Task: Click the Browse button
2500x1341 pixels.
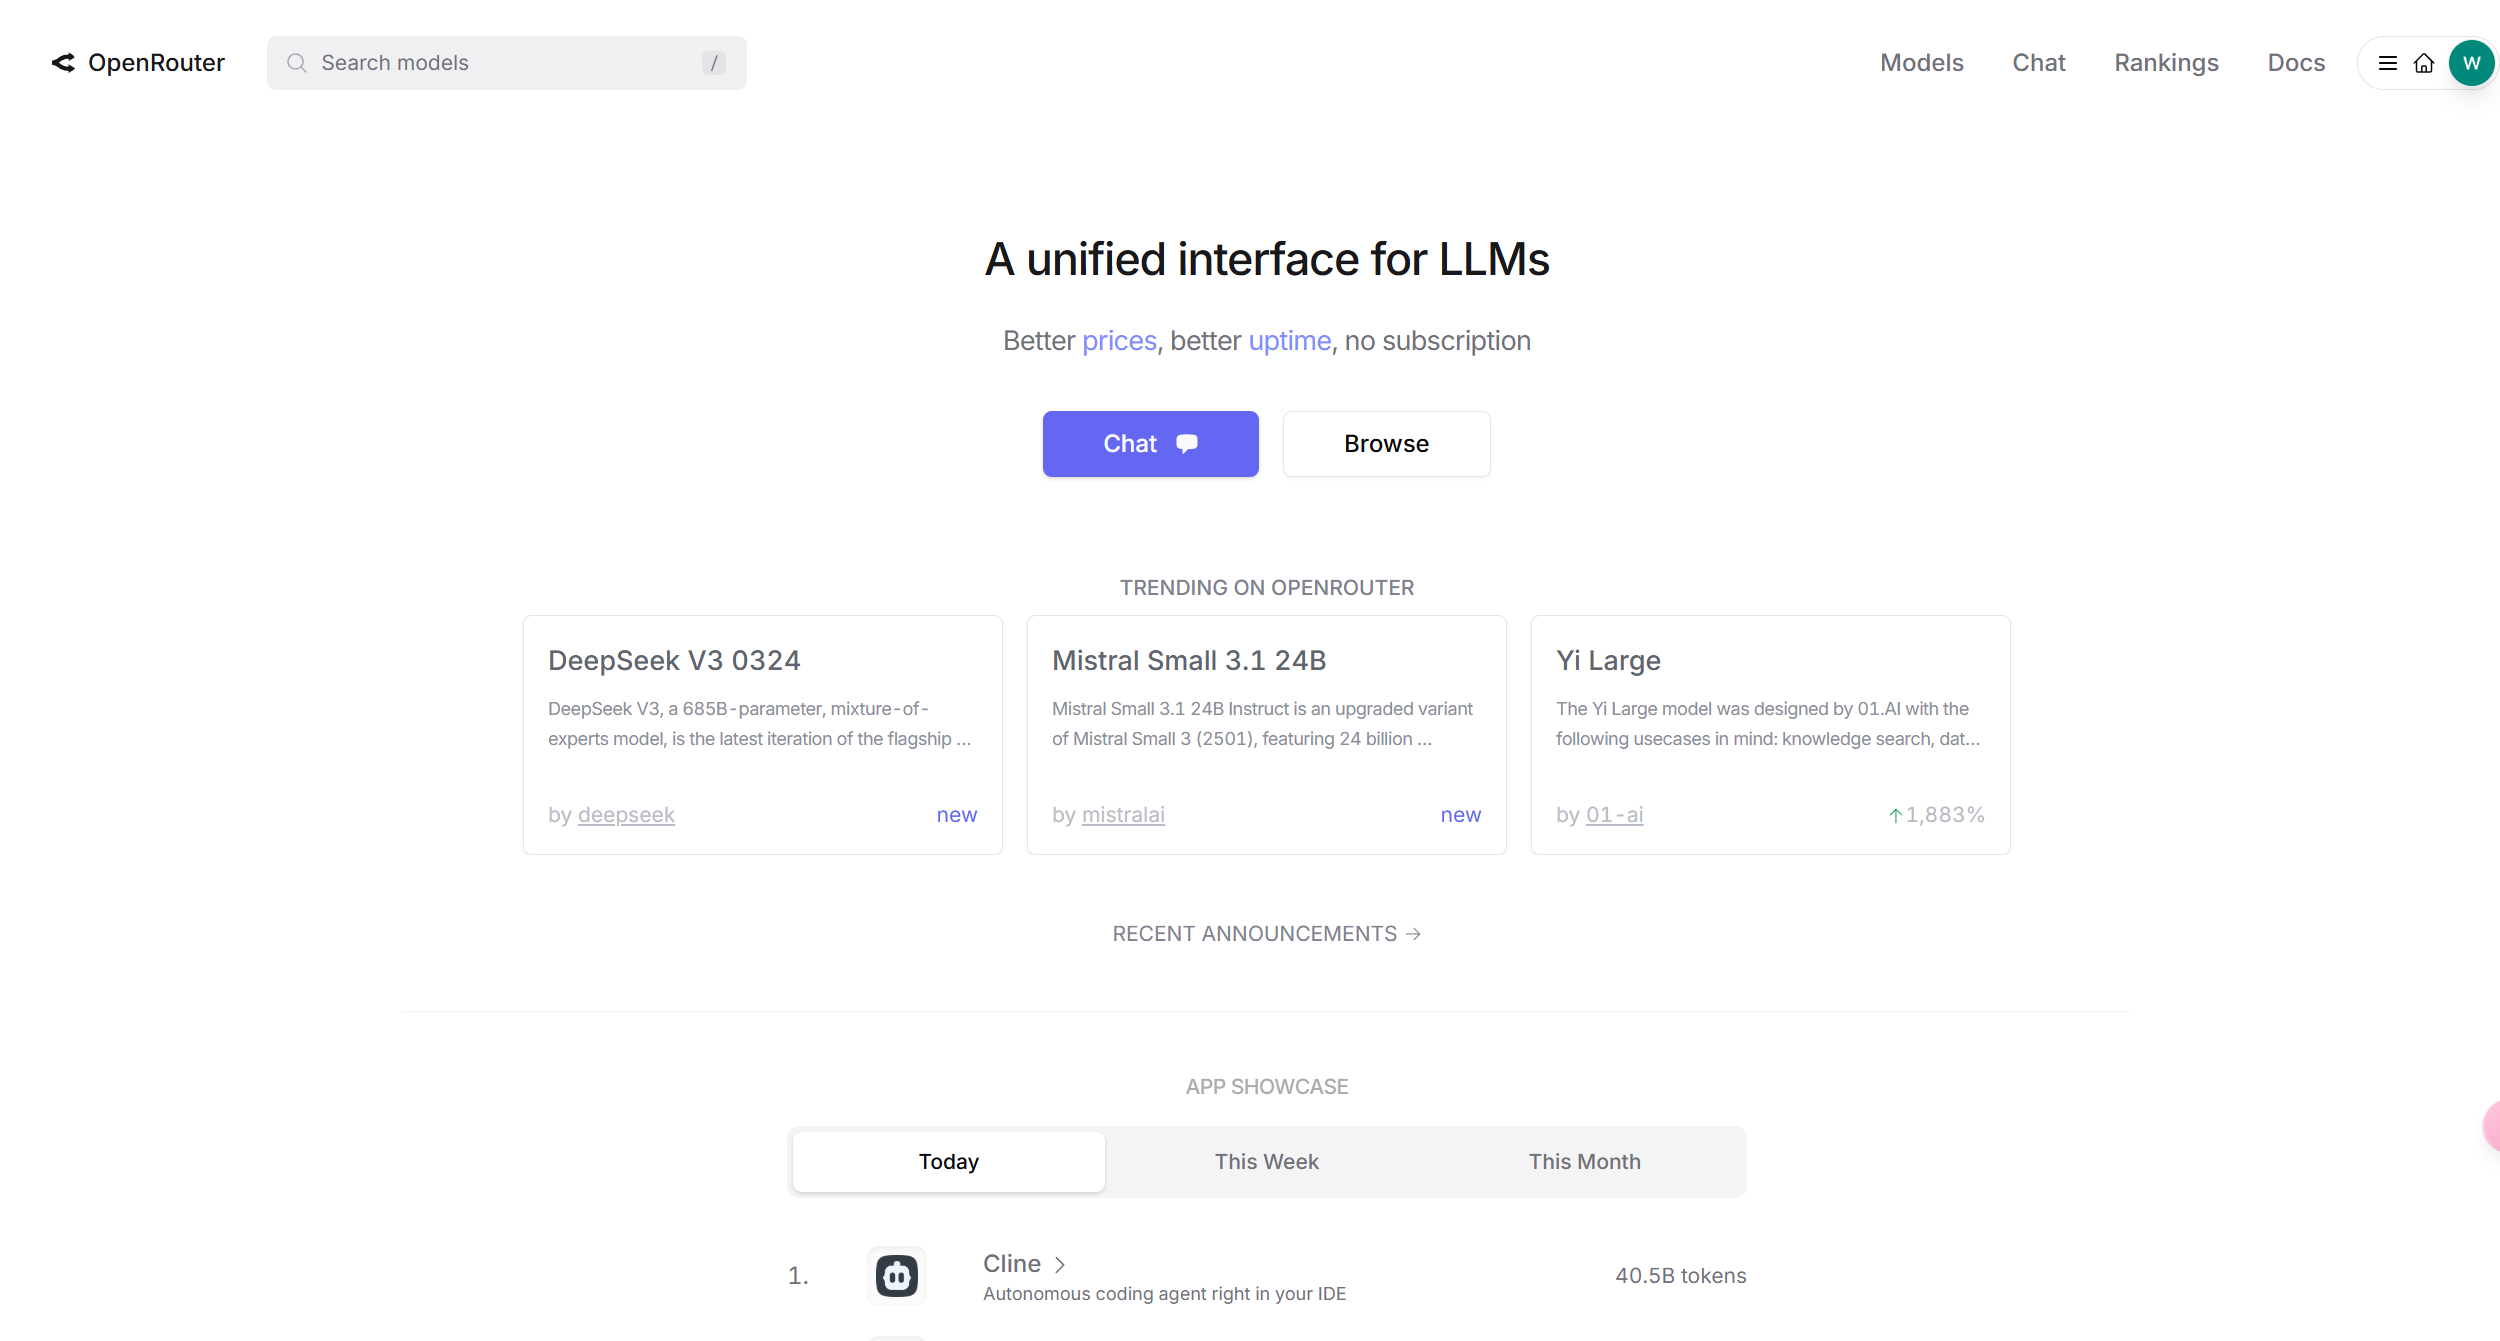Action: [x=1386, y=443]
